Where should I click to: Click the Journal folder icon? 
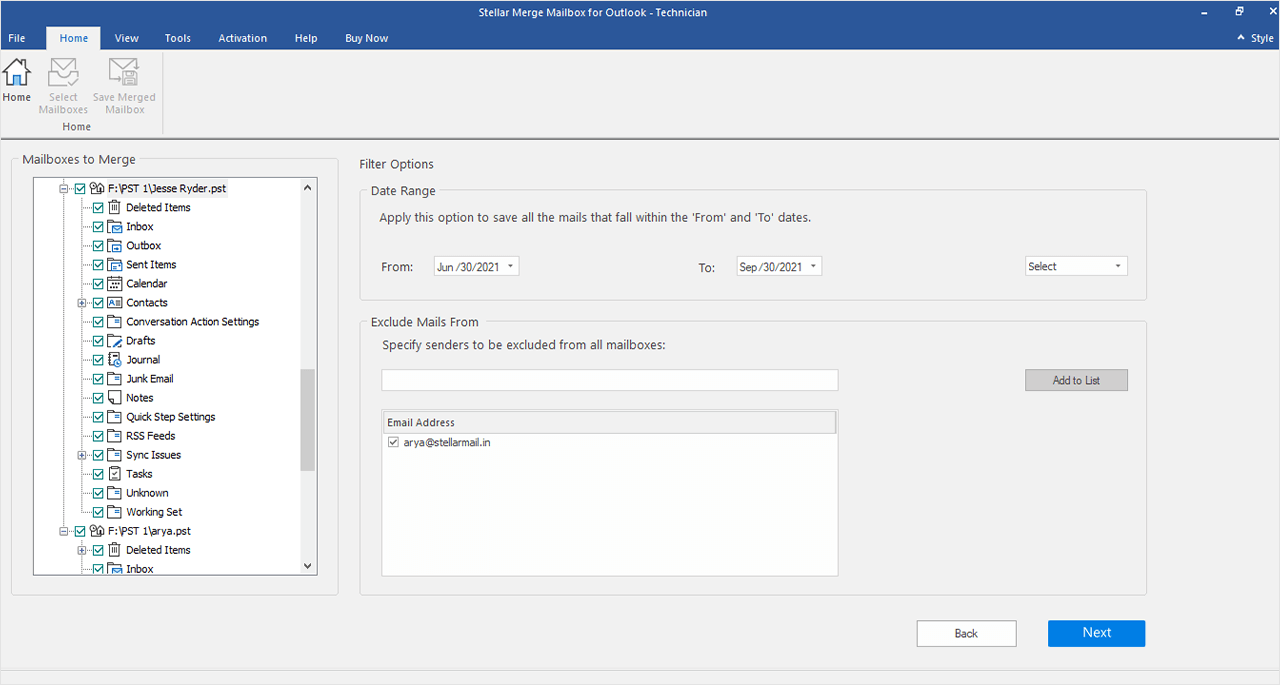(115, 359)
